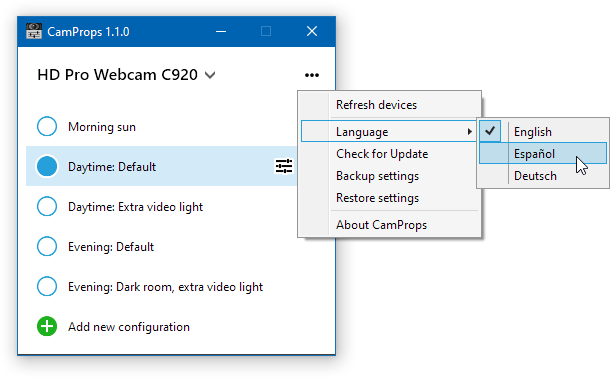This screenshot has height=378, width=610.
Task: Click the Daytime: Extra video light label
Action: click(x=135, y=207)
